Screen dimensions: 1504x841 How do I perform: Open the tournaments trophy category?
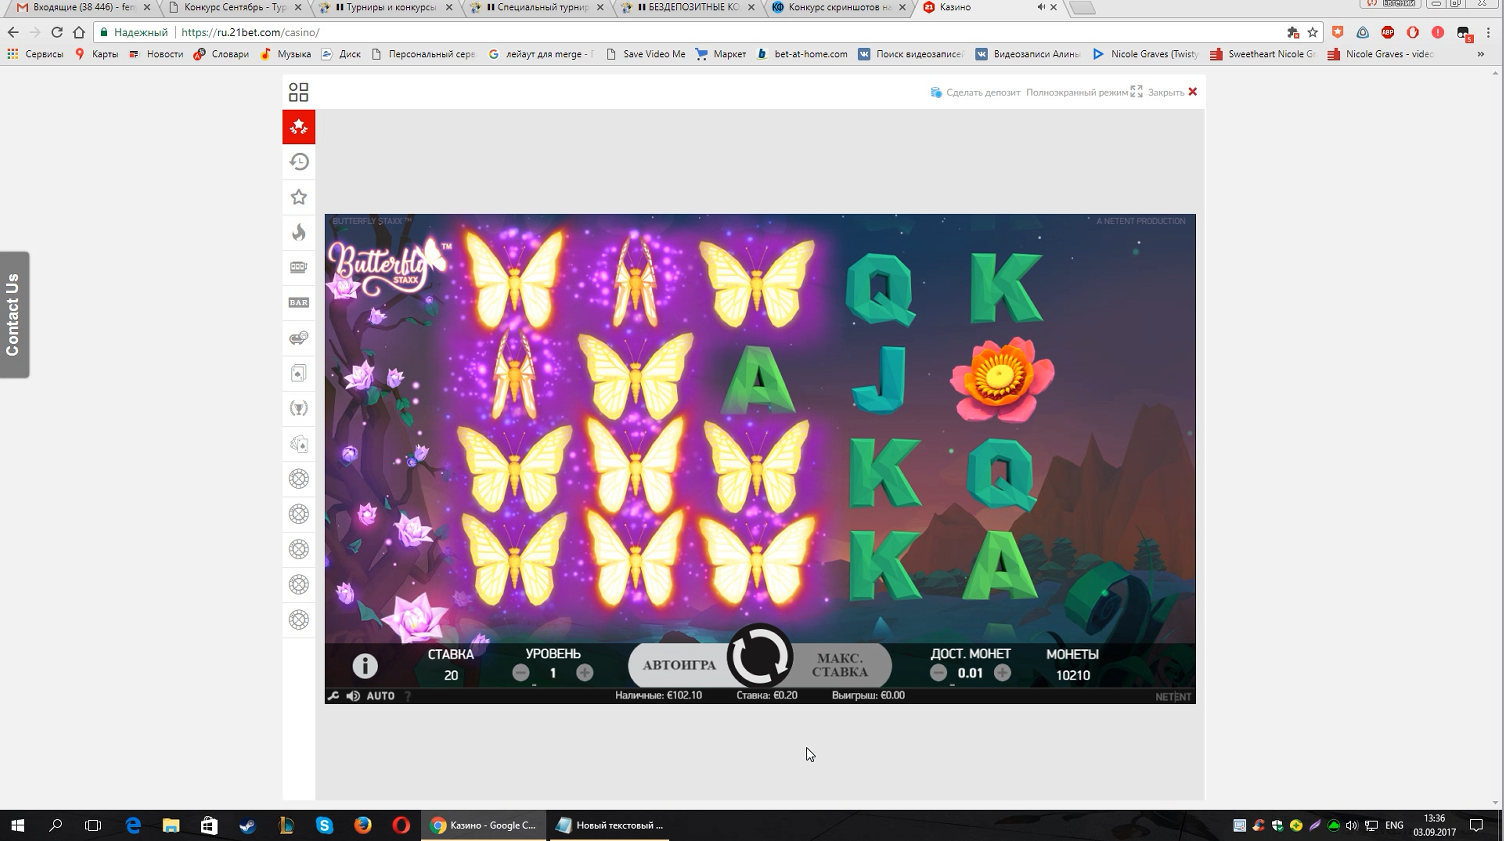tap(298, 407)
